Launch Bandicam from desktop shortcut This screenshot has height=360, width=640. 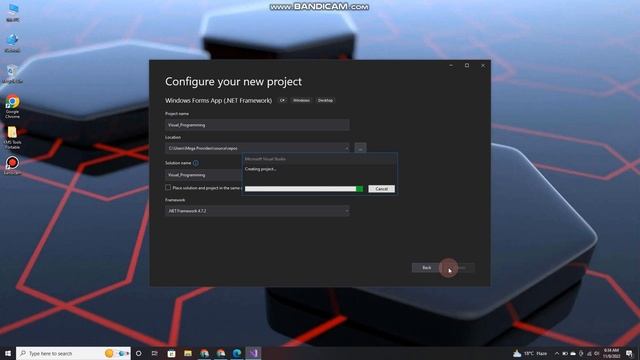12,165
